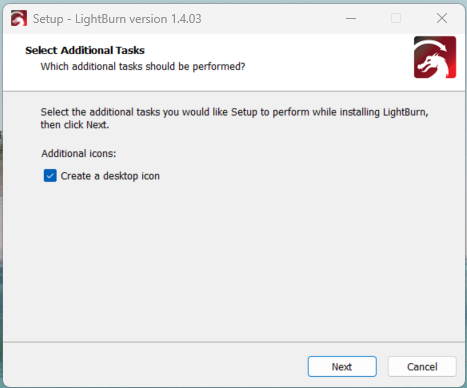Click the "Select the additional tasks you would like" sentence
467x388 pixels.
point(134,112)
